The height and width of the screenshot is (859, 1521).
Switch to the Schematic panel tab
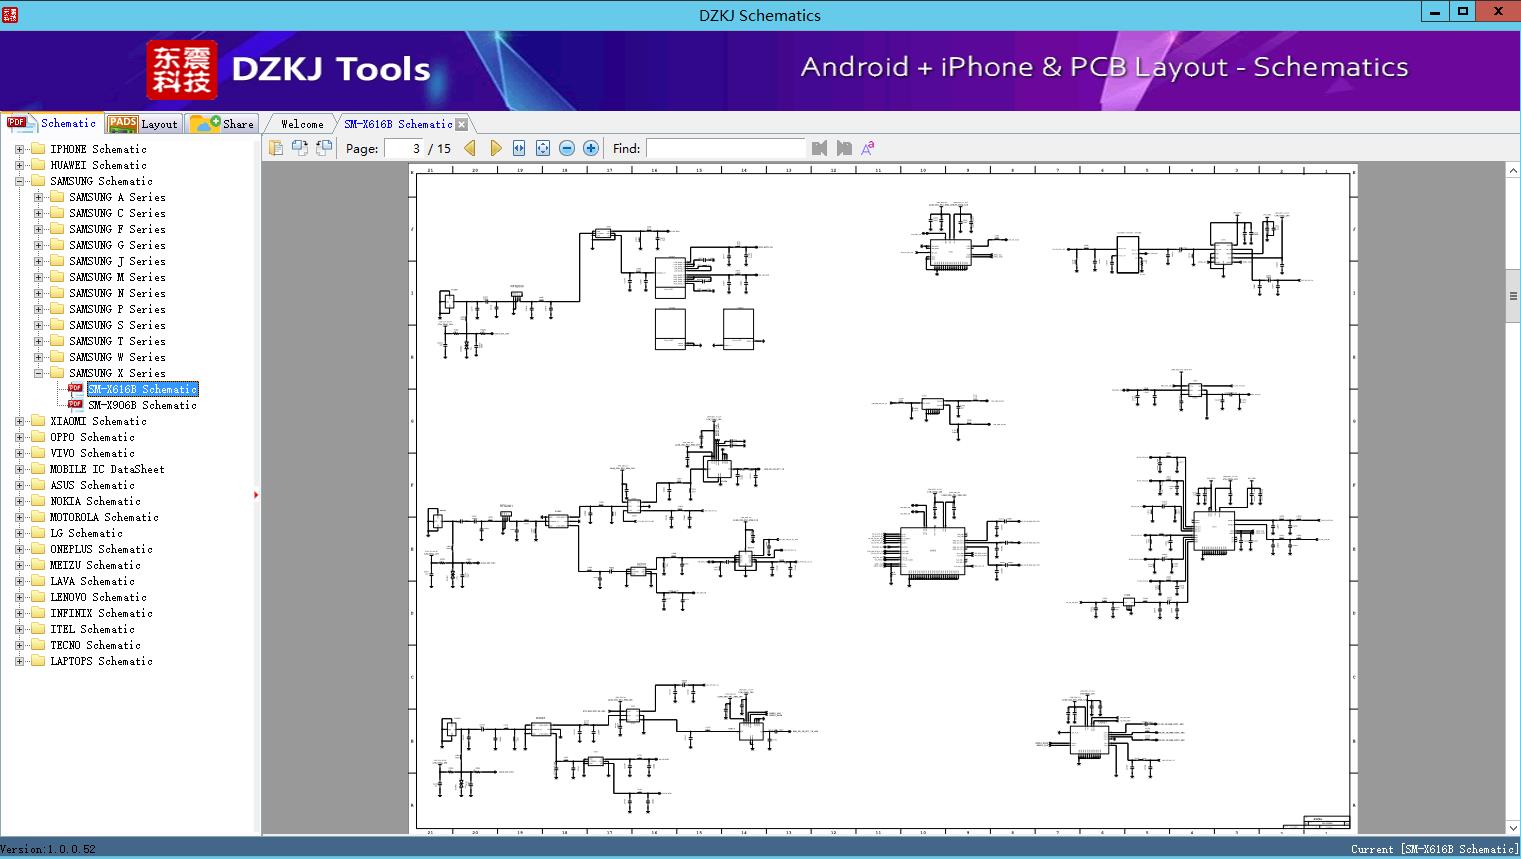[52, 123]
